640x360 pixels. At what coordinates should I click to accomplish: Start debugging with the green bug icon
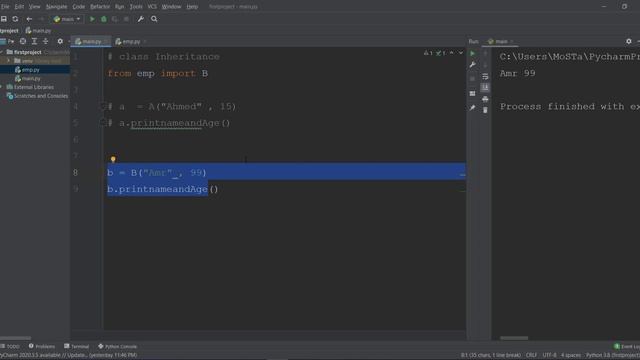(104, 19)
